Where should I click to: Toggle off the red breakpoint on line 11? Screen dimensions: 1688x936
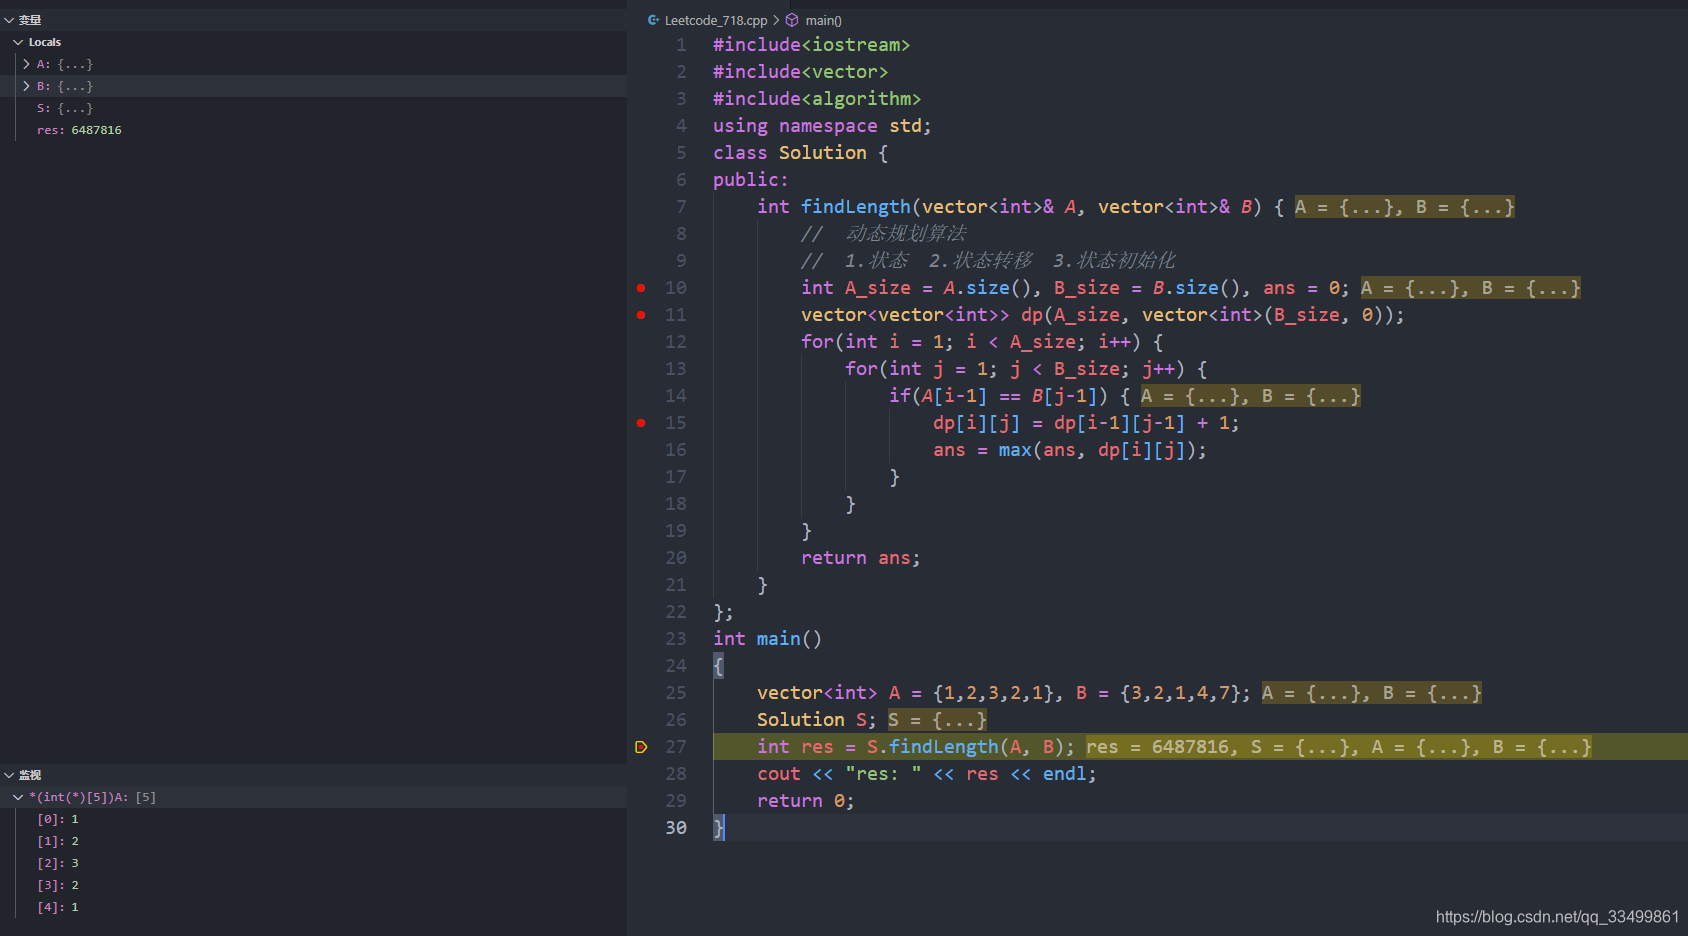click(x=641, y=314)
